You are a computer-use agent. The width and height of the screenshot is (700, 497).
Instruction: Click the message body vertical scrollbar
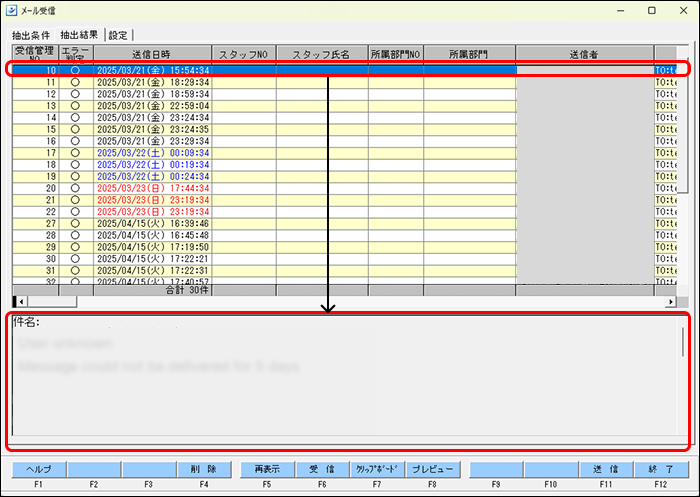pos(683,342)
